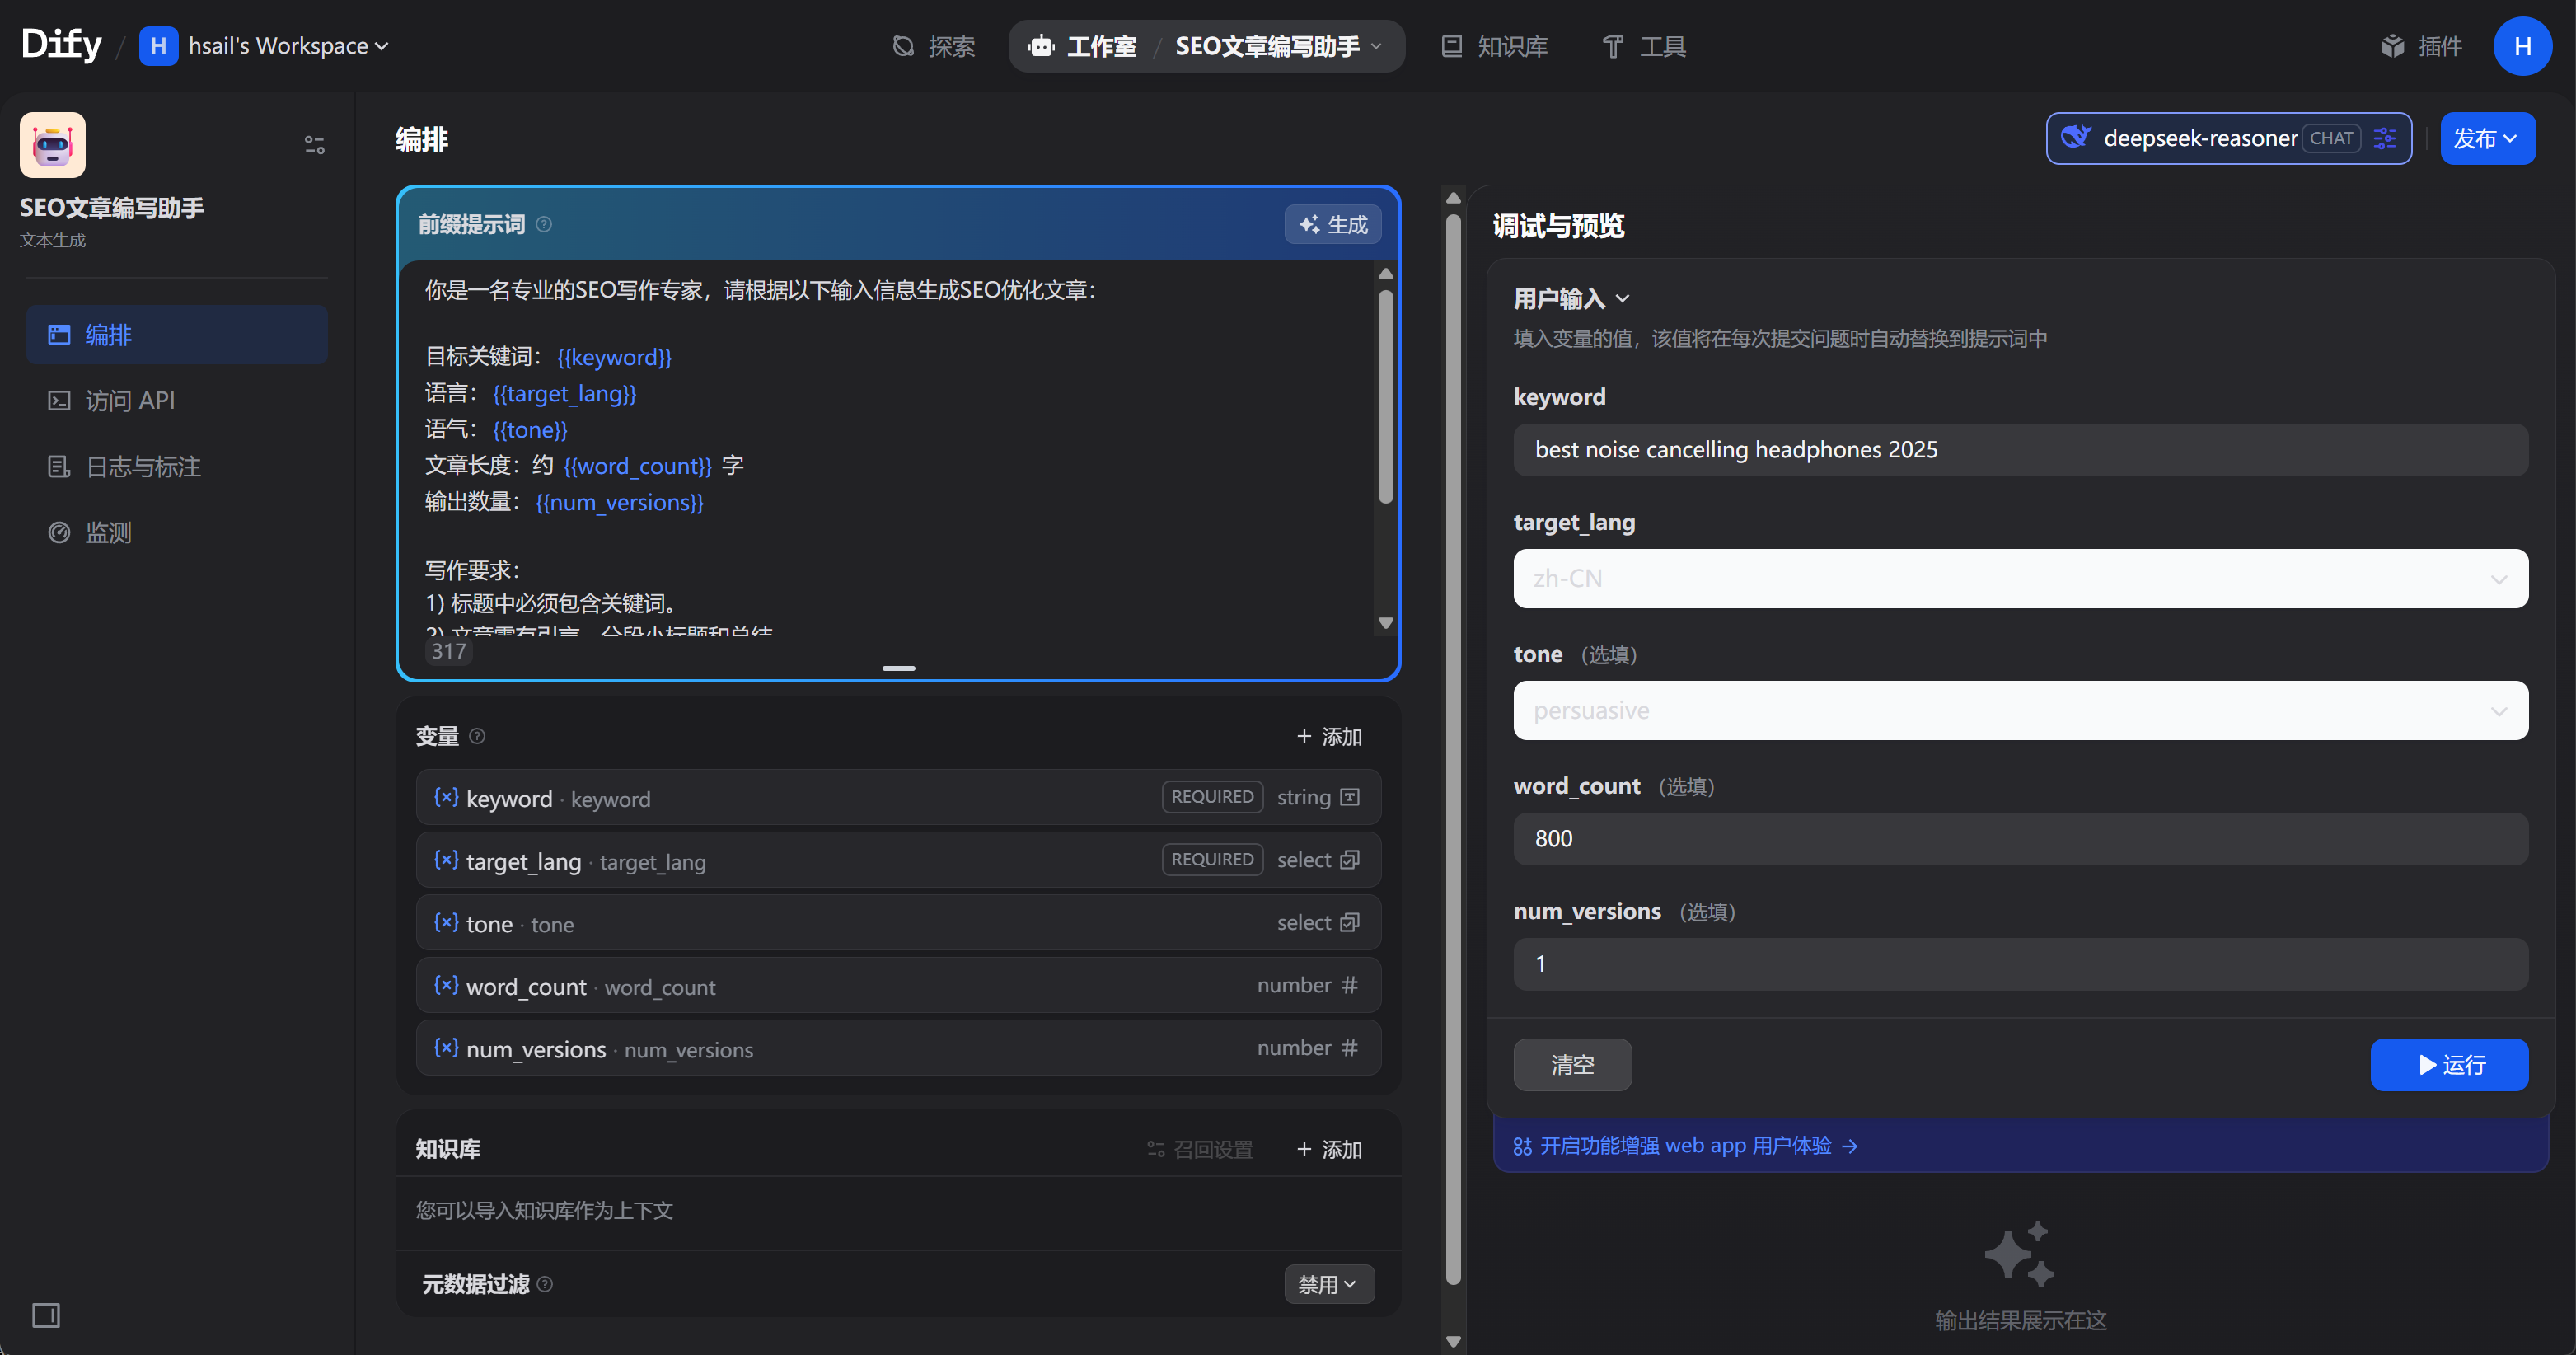Click main panel scrollbar down arrow
The width and height of the screenshot is (2576, 1355).
click(1454, 1342)
